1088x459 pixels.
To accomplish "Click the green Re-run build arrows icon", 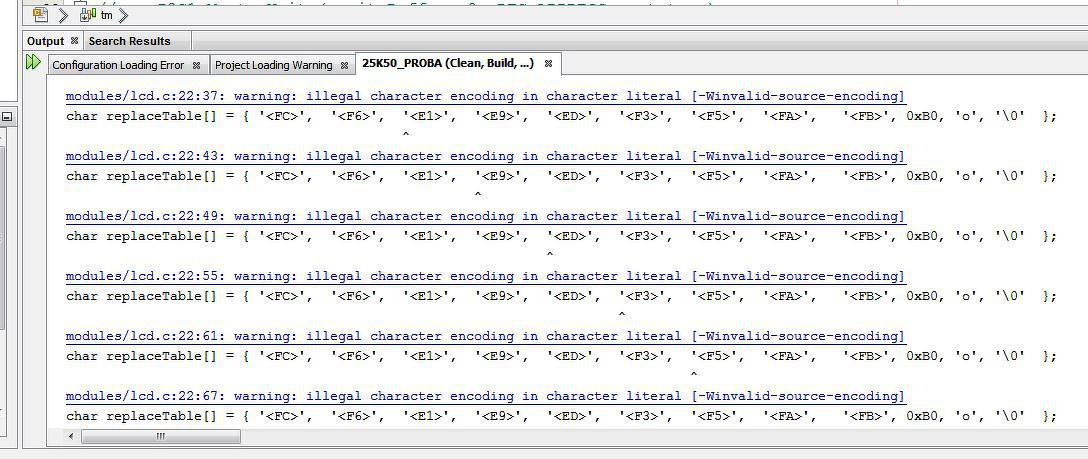I will pyautogui.click(x=33, y=62).
